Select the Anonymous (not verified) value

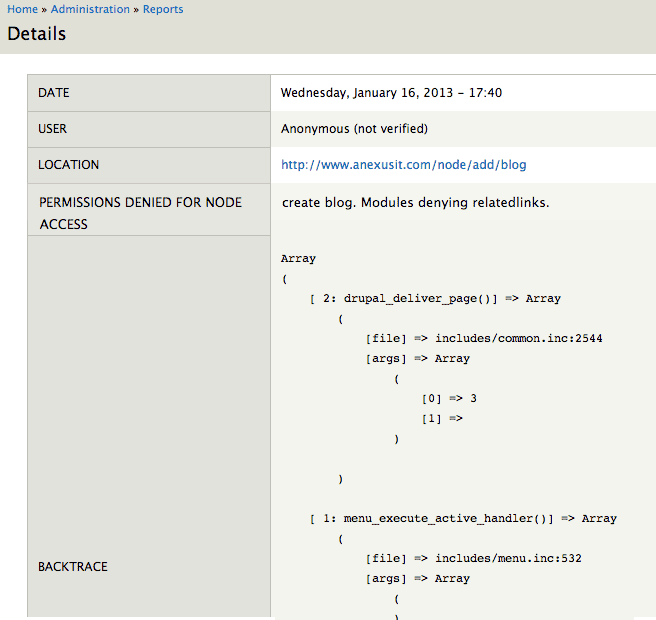point(354,129)
